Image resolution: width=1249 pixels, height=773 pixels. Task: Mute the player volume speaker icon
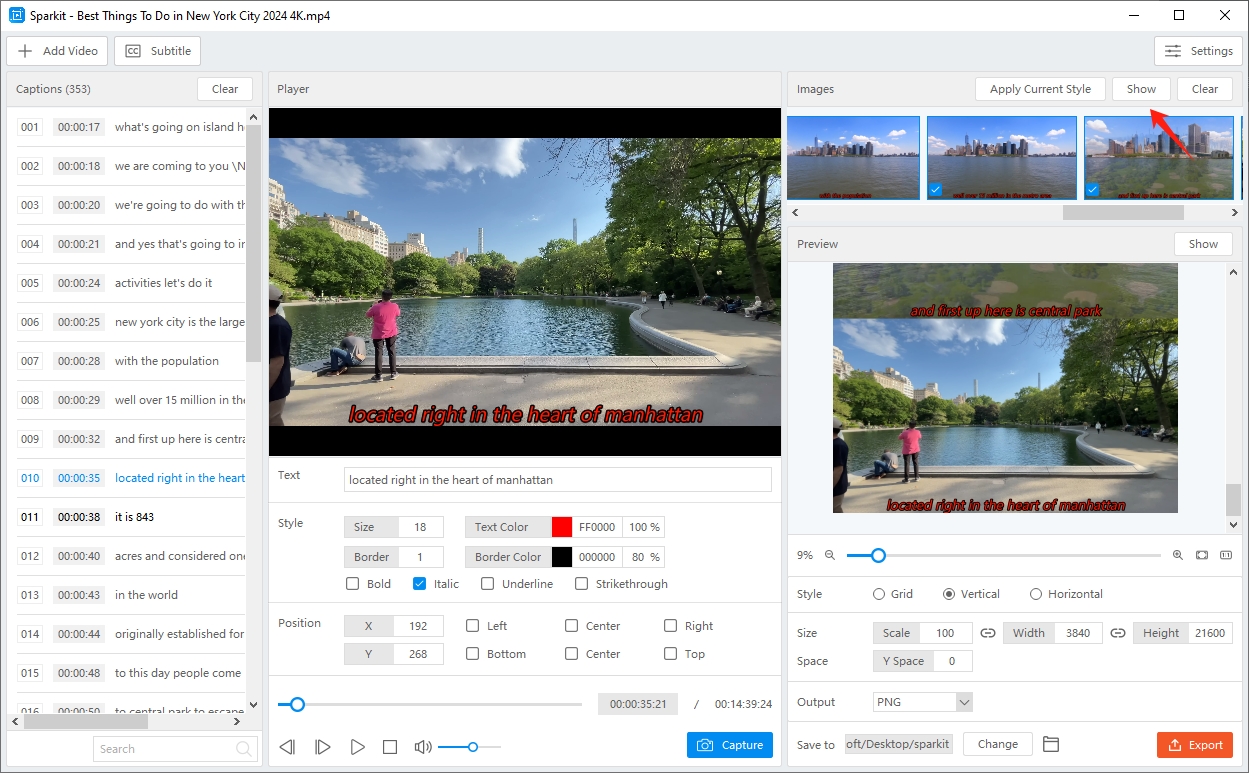tap(423, 747)
